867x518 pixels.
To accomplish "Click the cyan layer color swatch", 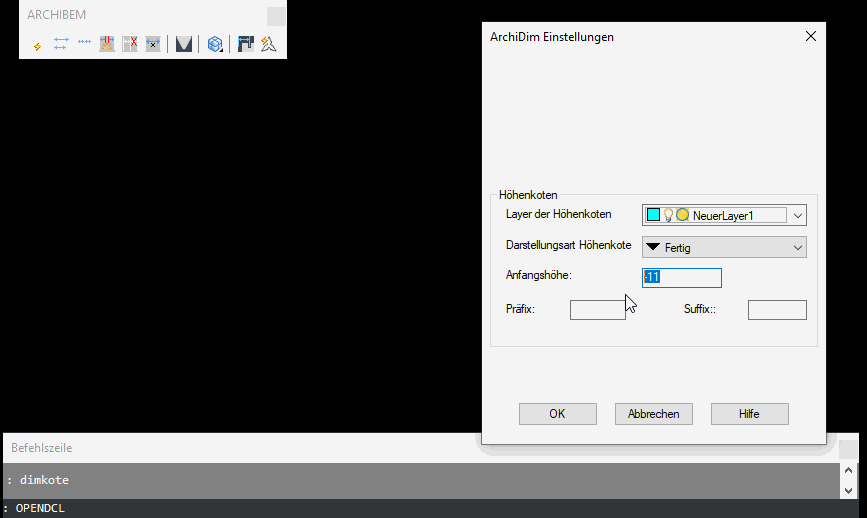I will pos(653,215).
